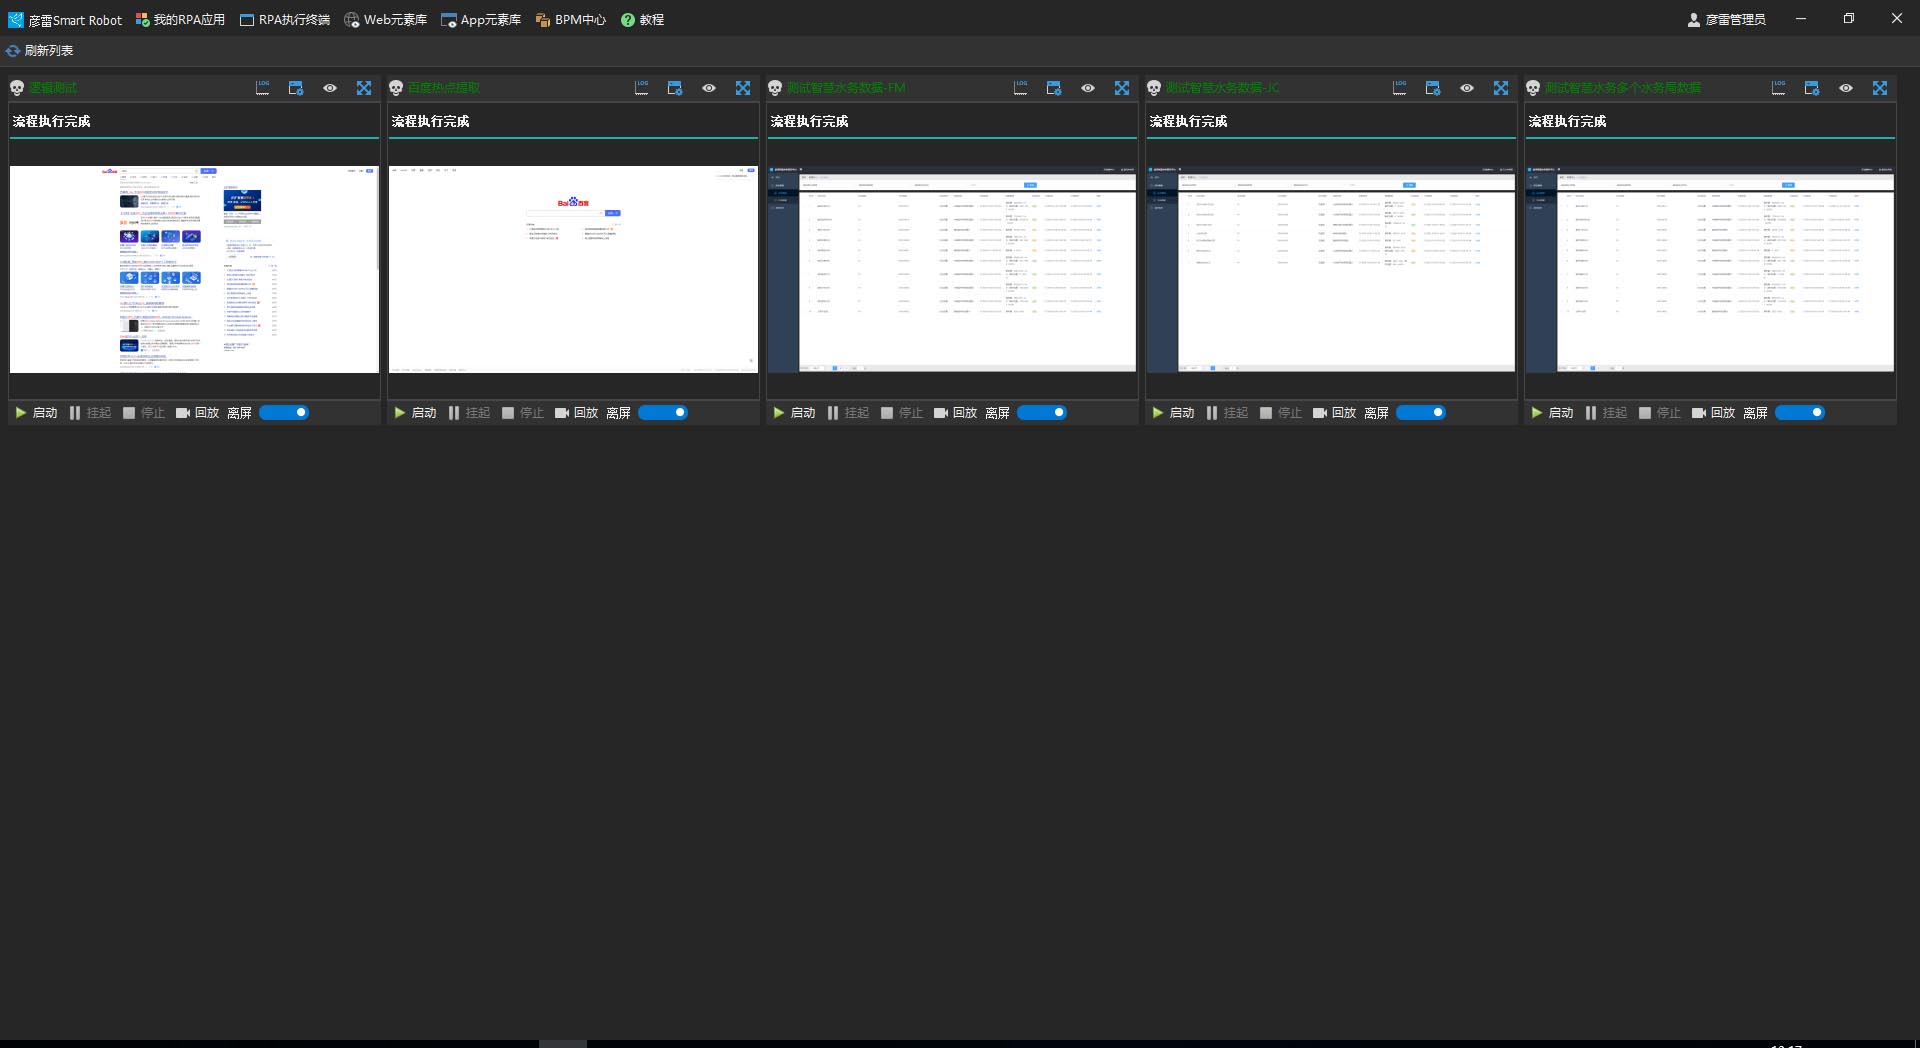The width and height of the screenshot is (1920, 1048).
Task: Toggle the eye preview icon for 测试智慧水务数据-JC
Action: [x=1467, y=88]
